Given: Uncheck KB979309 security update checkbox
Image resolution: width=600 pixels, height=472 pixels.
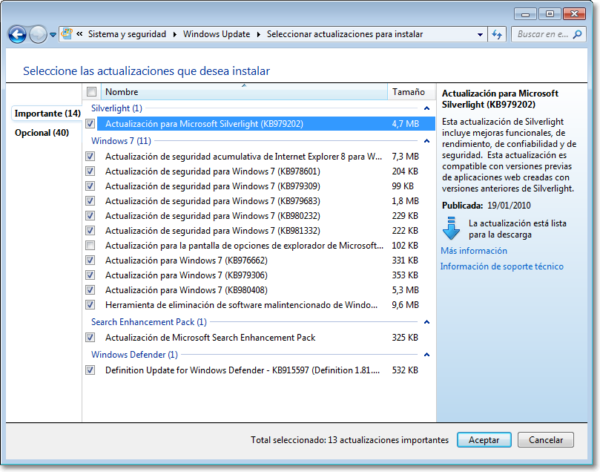Looking at the screenshot, I should coord(90,186).
